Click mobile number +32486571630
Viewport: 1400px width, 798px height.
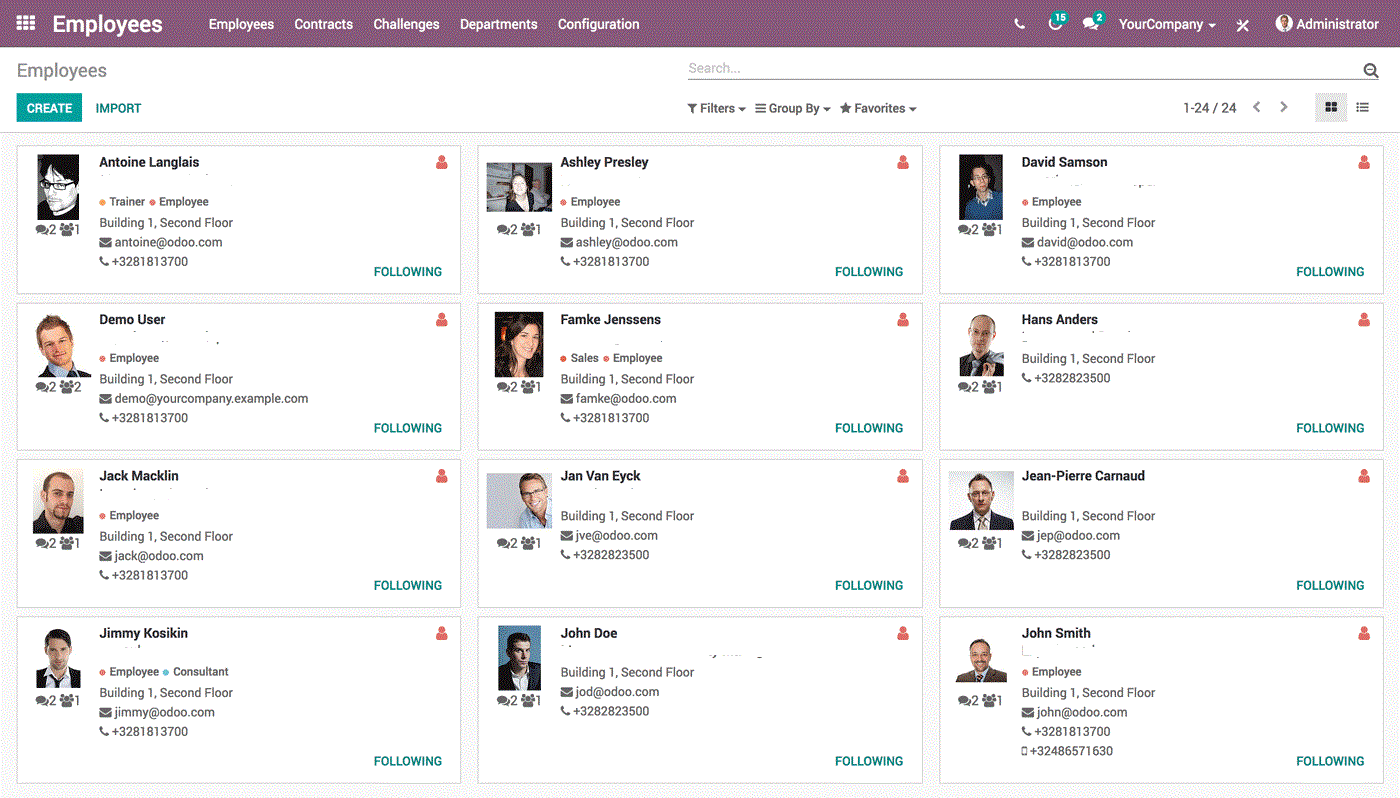[x=1071, y=751]
